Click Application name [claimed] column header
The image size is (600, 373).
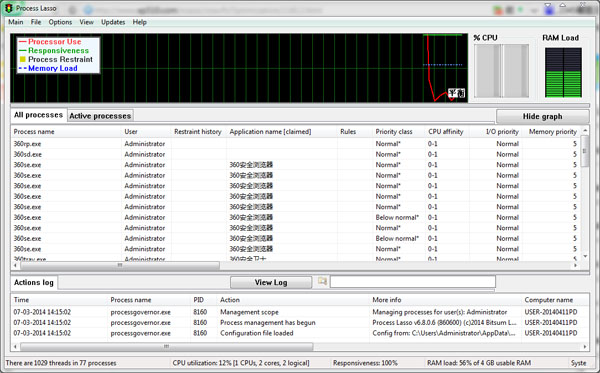point(282,132)
